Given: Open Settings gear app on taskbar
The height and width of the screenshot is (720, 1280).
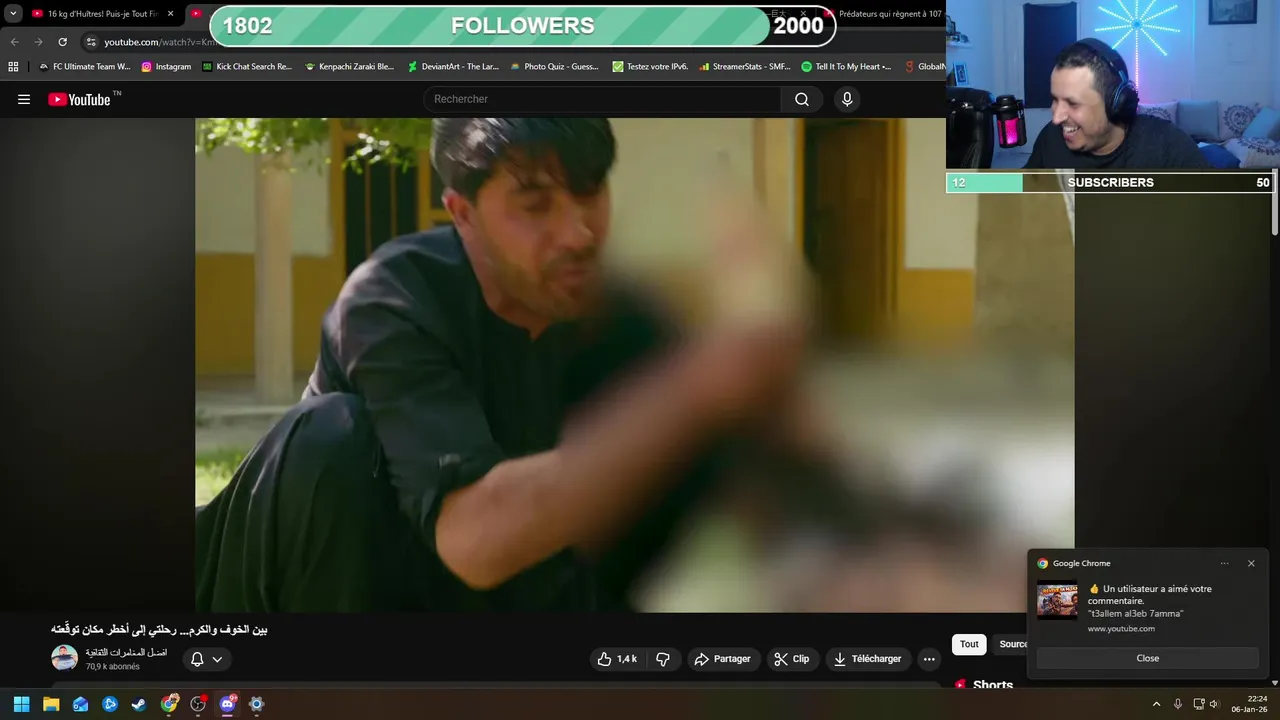Looking at the screenshot, I should (257, 704).
